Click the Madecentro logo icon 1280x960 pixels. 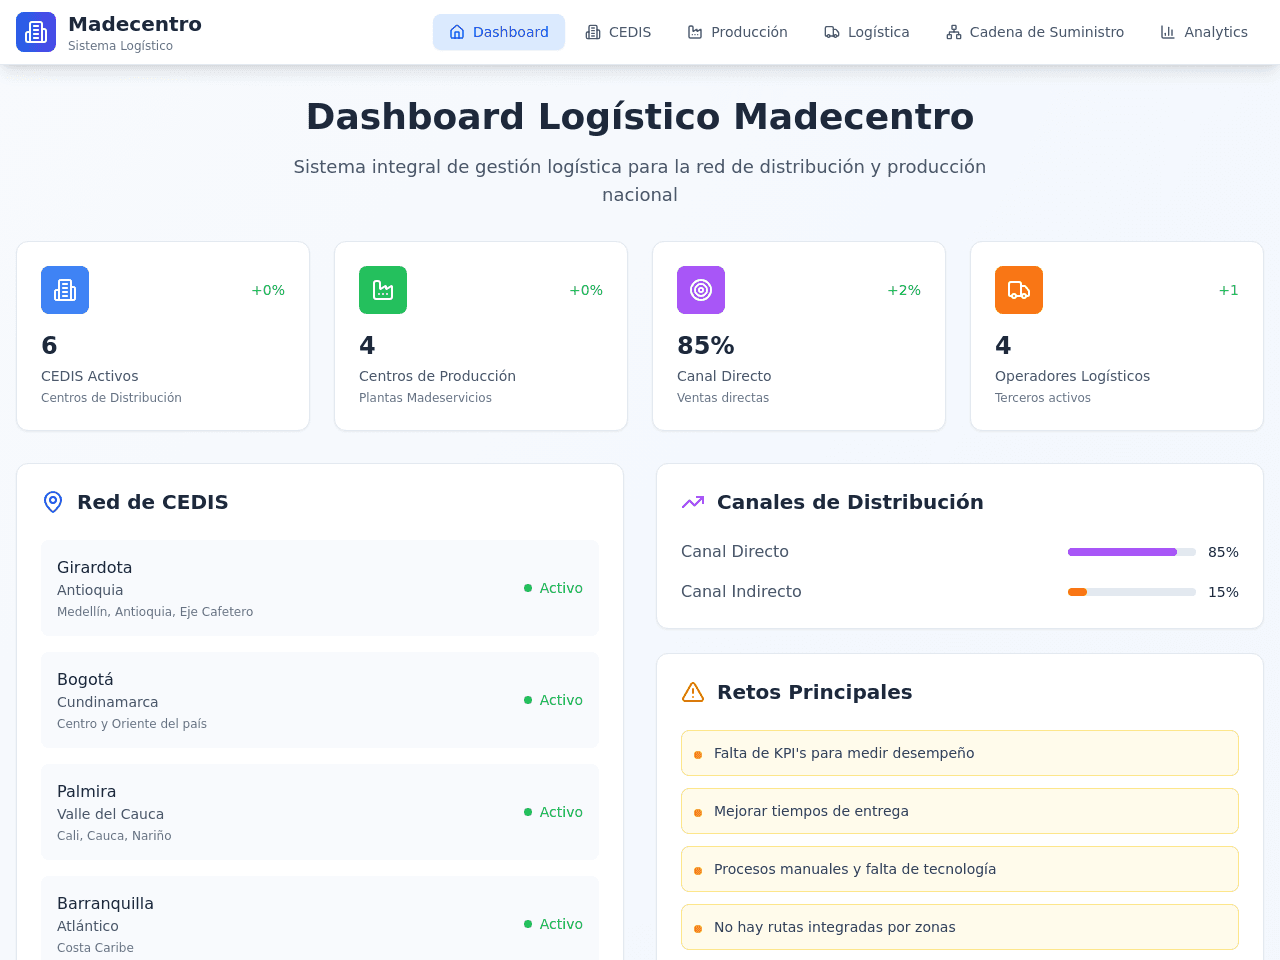[36, 32]
